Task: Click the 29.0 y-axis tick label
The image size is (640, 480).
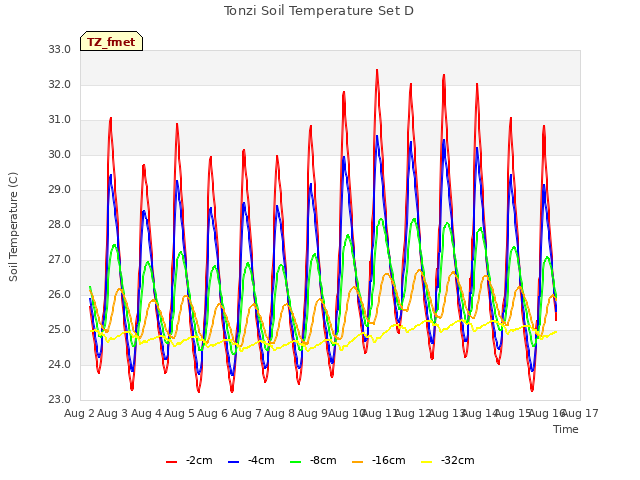Action: 60,189
